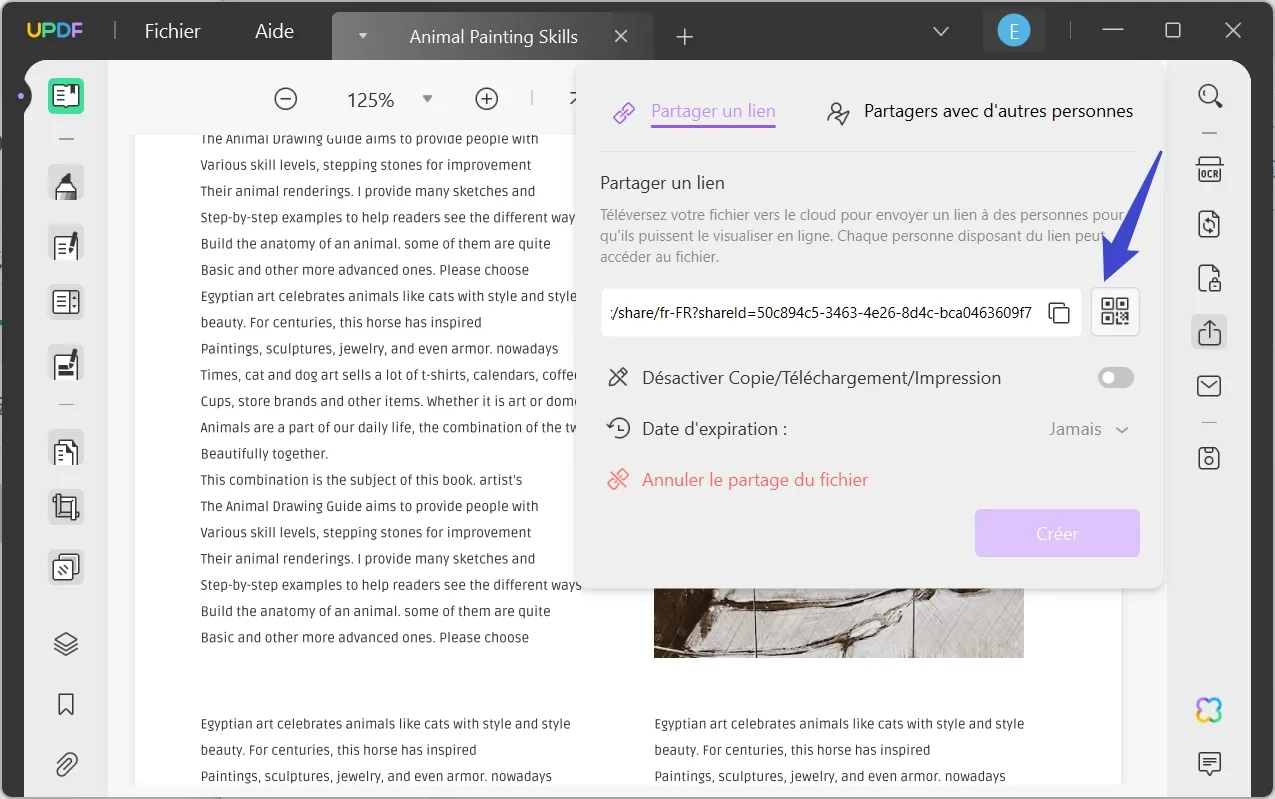Expand the zoom percentage dropdown
The width and height of the screenshot is (1275, 799).
[427, 99]
